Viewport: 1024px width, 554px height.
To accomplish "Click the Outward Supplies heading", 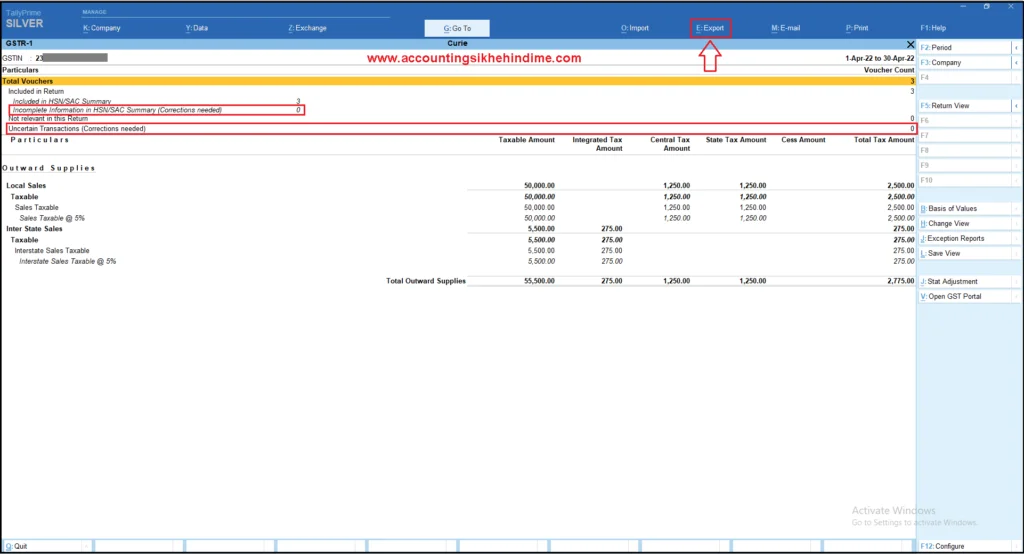I will click(49, 168).
